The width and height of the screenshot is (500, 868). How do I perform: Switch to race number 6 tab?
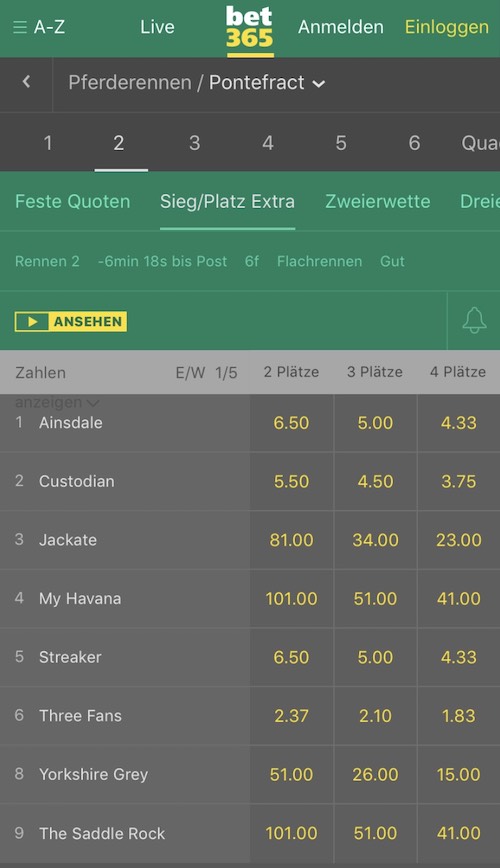pyautogui.click(x=414, y=143)
